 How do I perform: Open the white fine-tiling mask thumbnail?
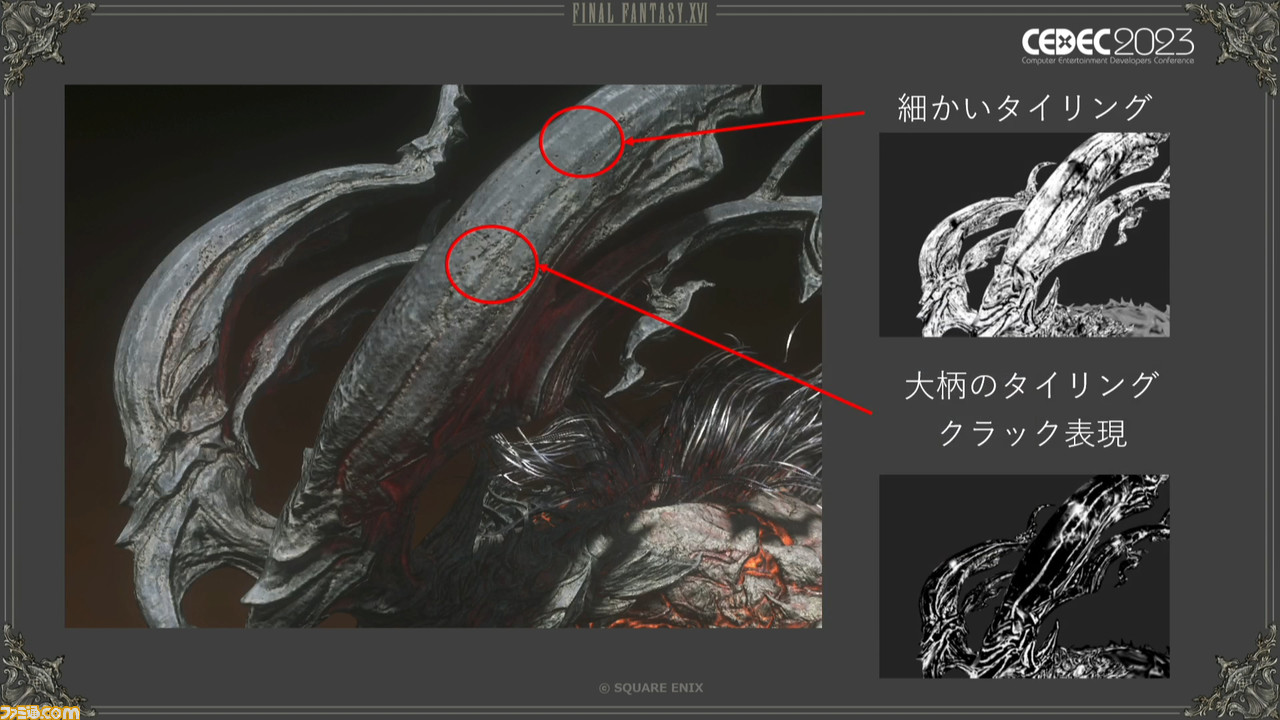click(1024, 234)
